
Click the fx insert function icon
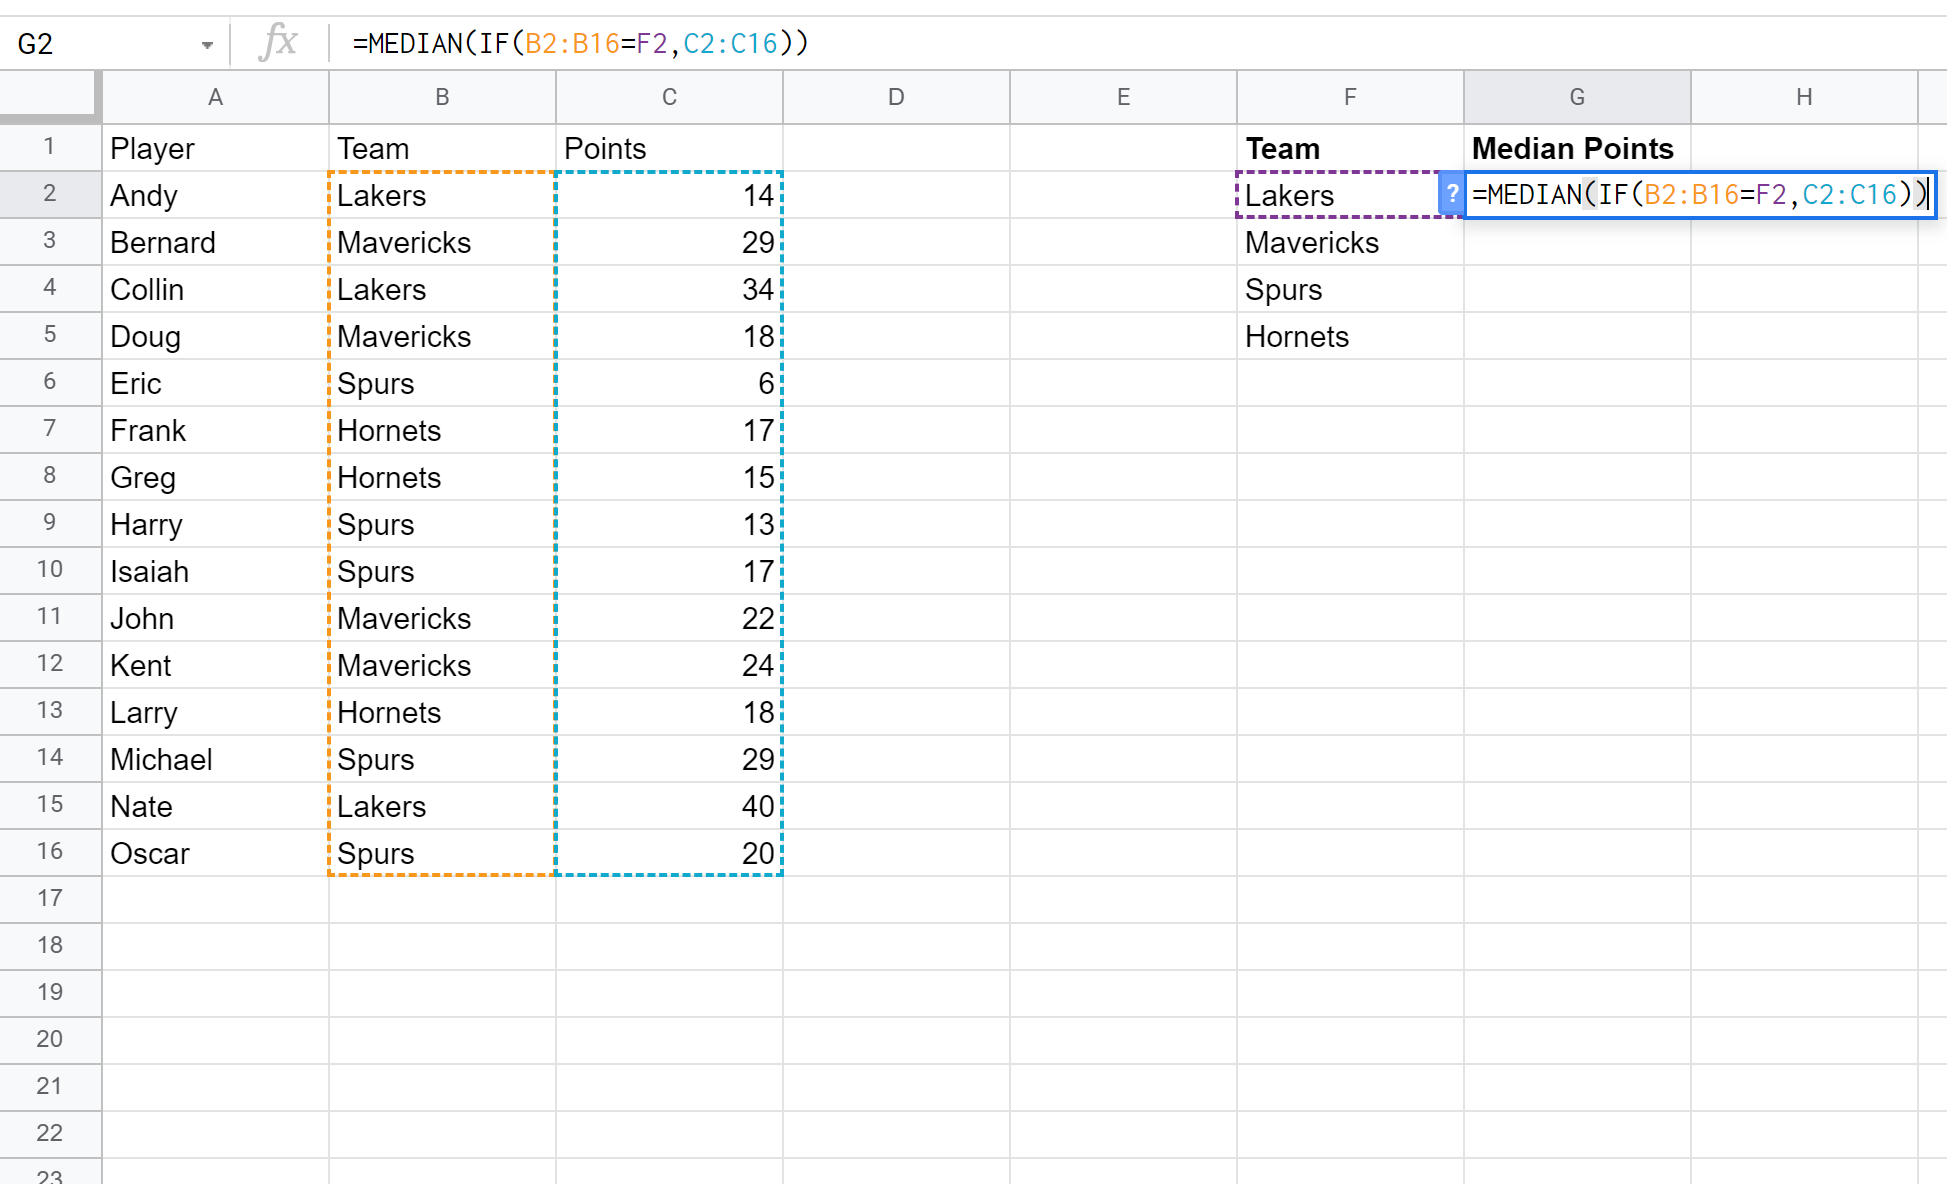pyautogui.click(x=280, y=43)
